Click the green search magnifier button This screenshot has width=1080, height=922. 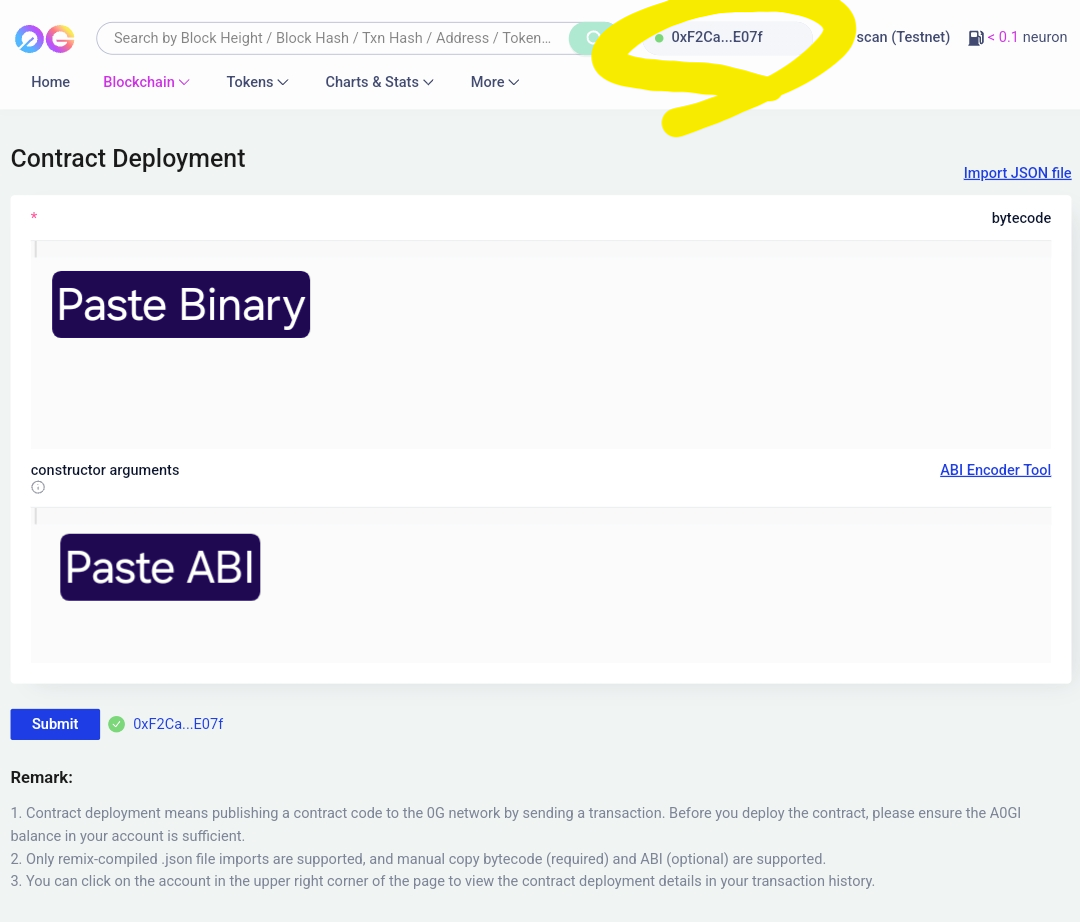click(591, 38)
